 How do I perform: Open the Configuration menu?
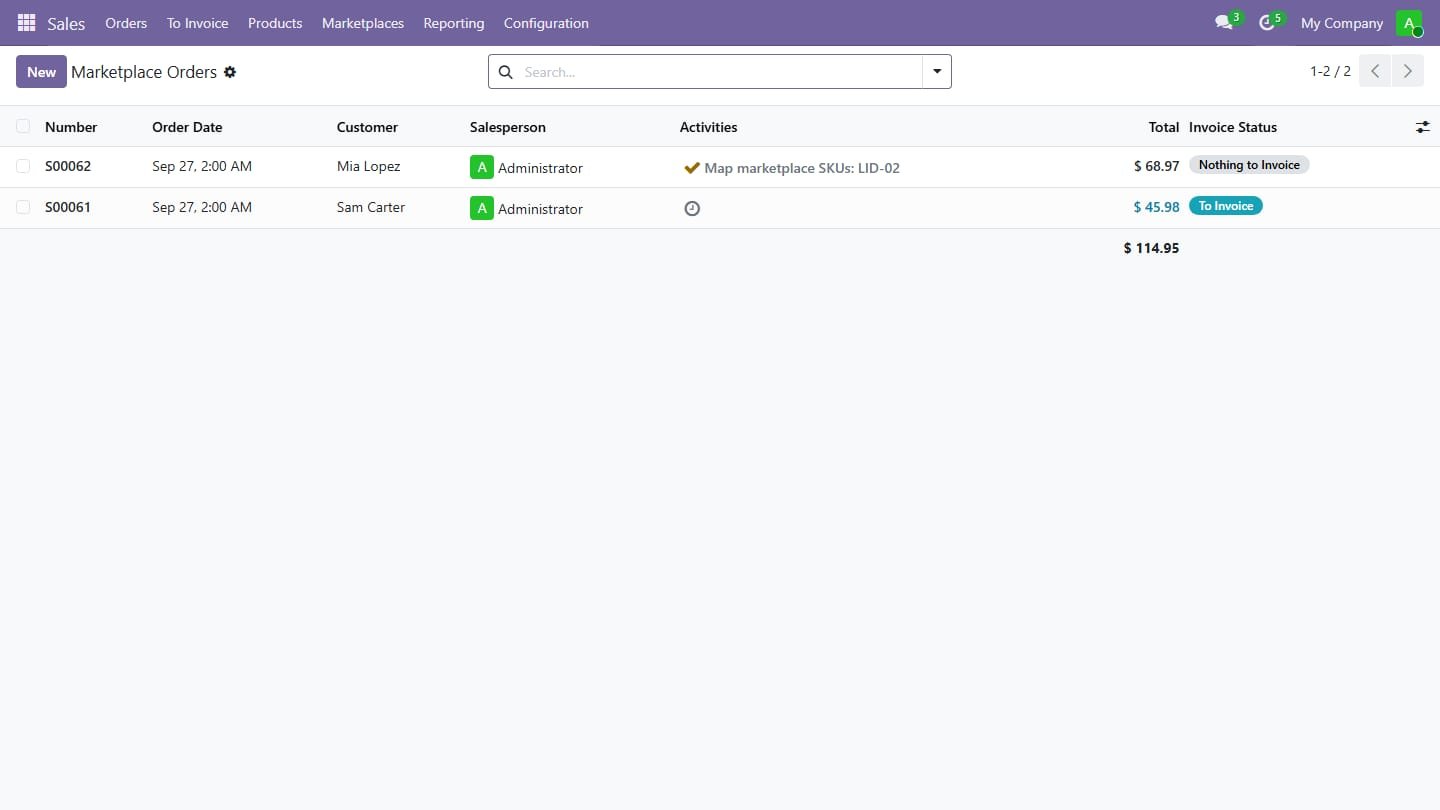click(546, 23)
